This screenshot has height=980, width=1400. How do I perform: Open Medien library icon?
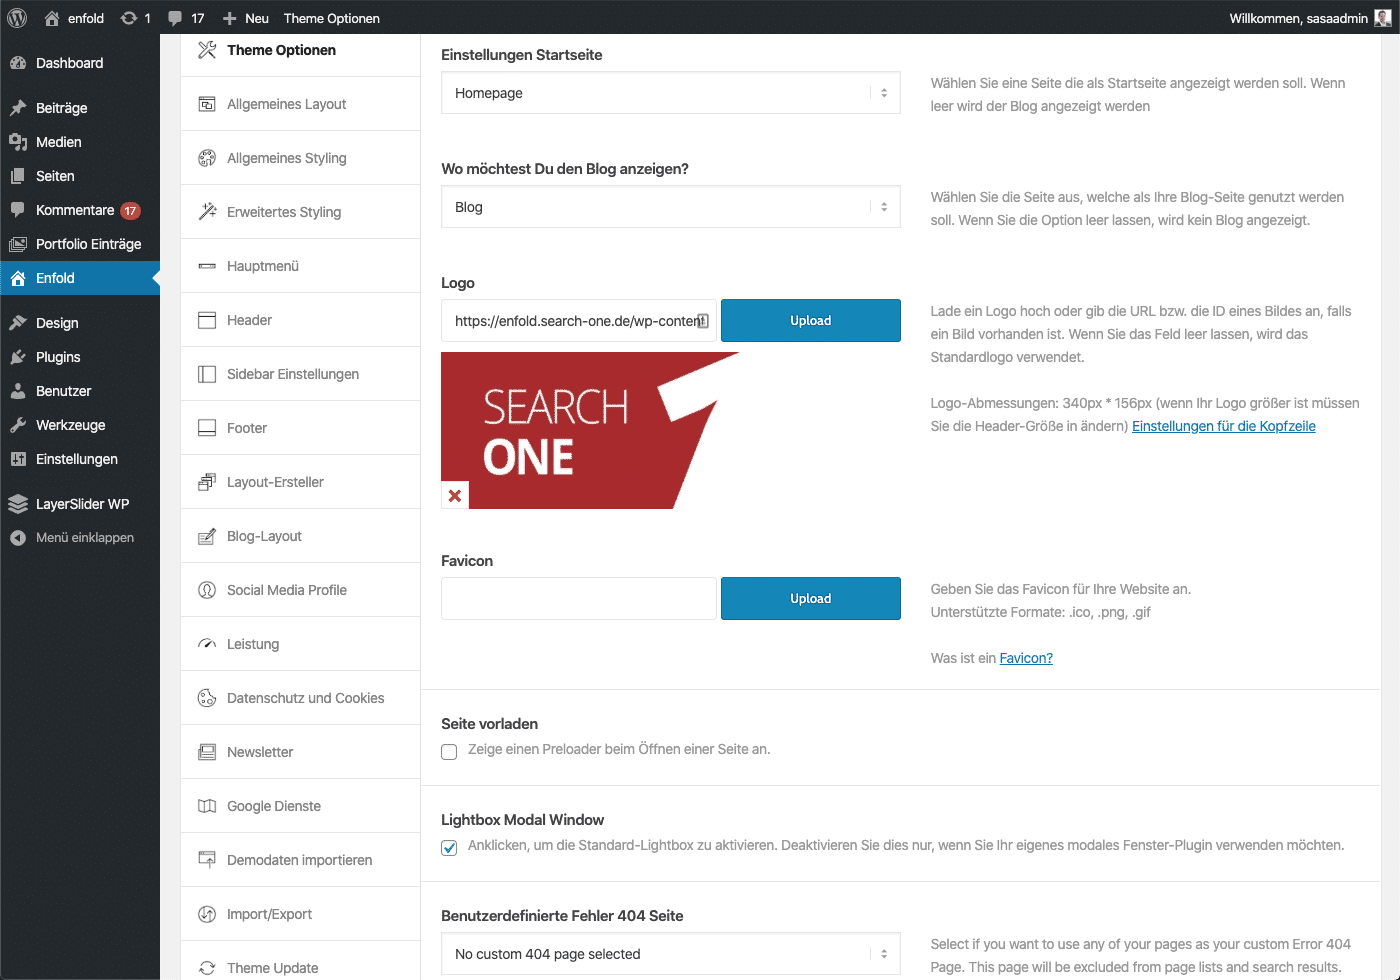coord(18,142)
